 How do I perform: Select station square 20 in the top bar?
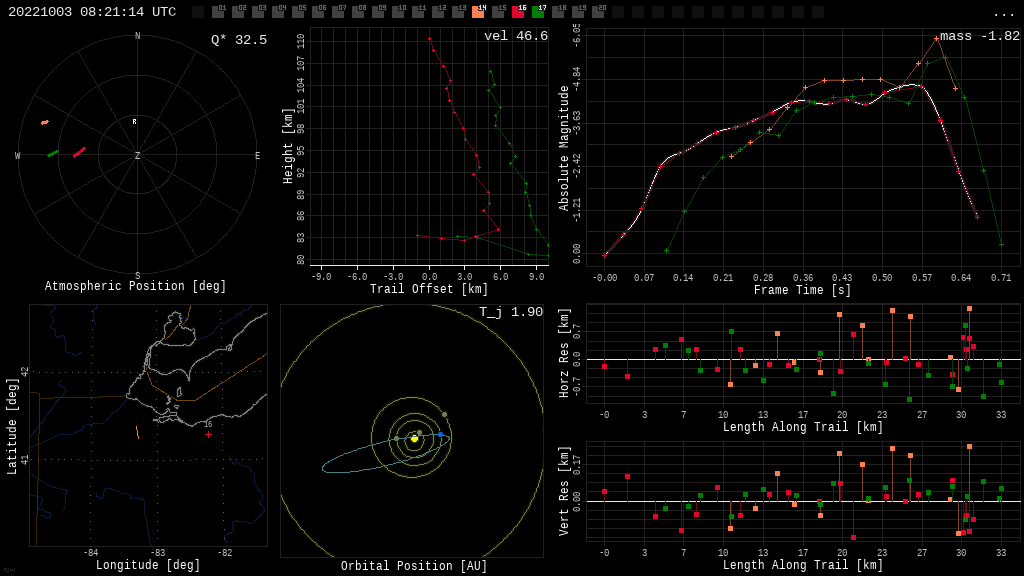click(x=598, y=11)
